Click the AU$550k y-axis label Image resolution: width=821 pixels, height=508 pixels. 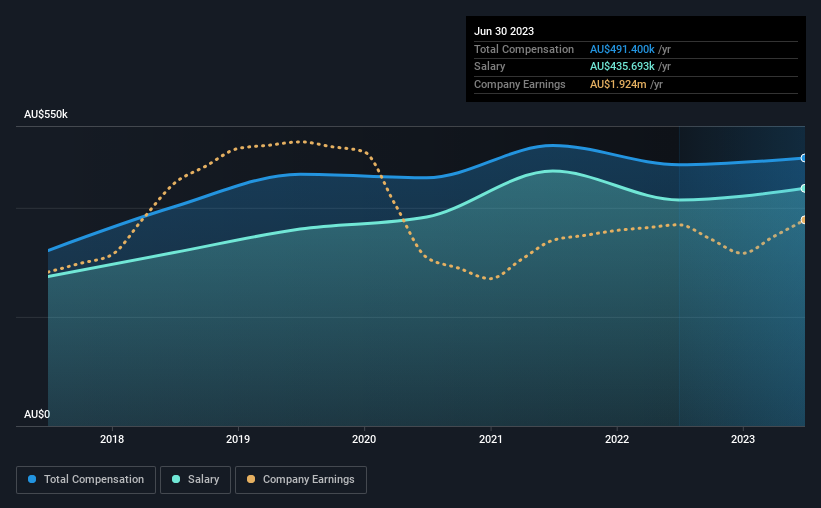[x=46, y=114]
